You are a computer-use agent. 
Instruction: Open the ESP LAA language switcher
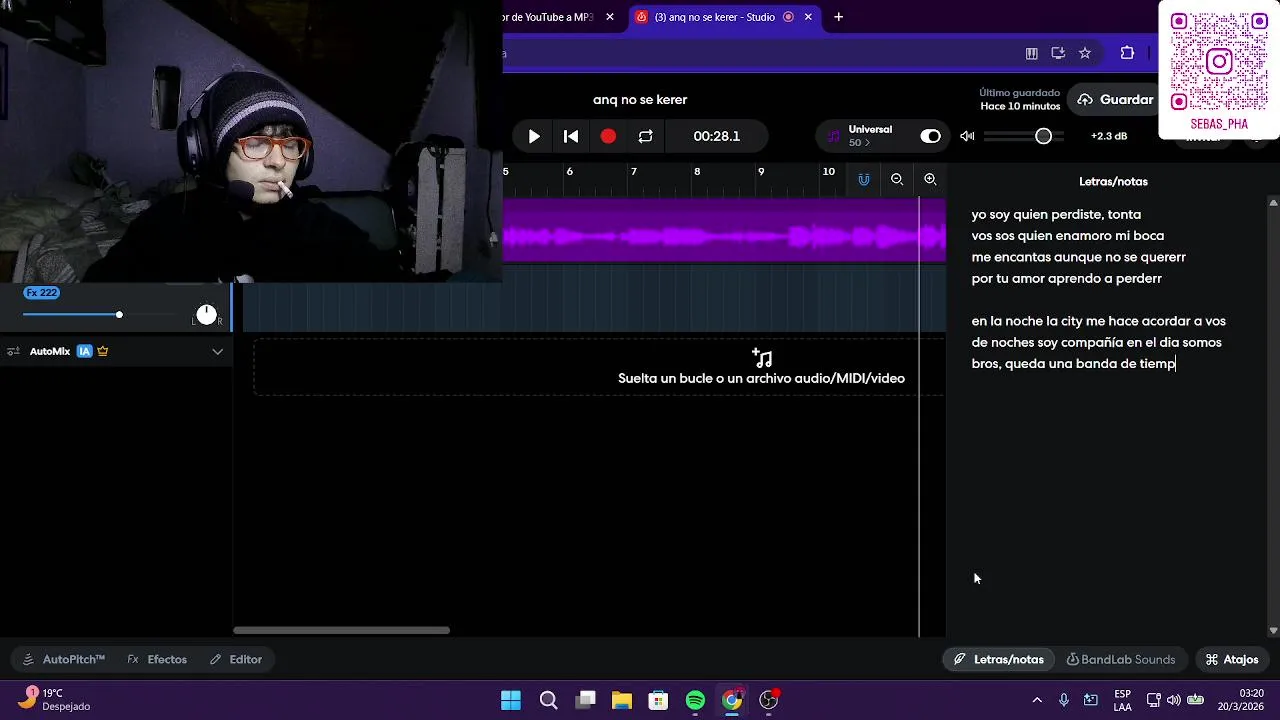[1122, 700]
